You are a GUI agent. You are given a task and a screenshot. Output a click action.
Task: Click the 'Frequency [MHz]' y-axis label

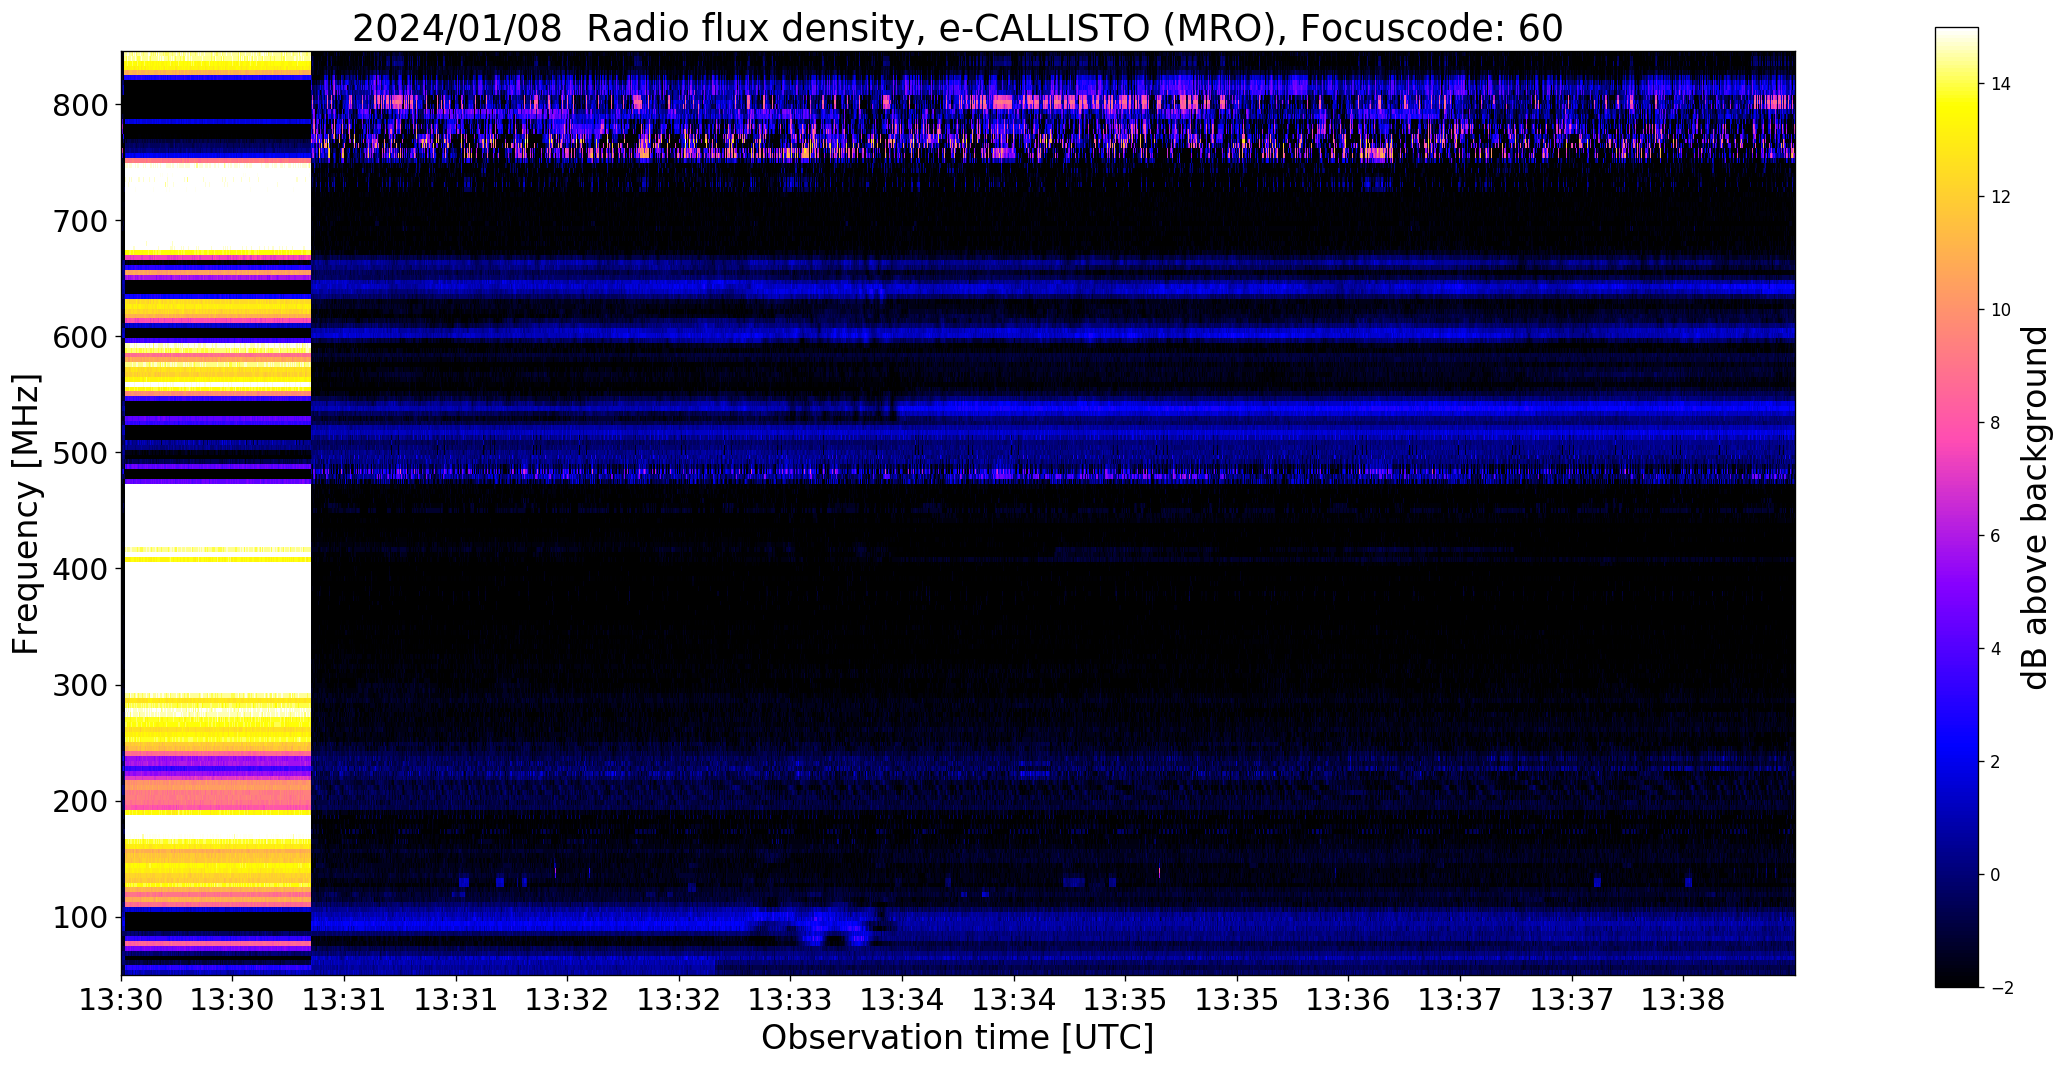point(27,514)
